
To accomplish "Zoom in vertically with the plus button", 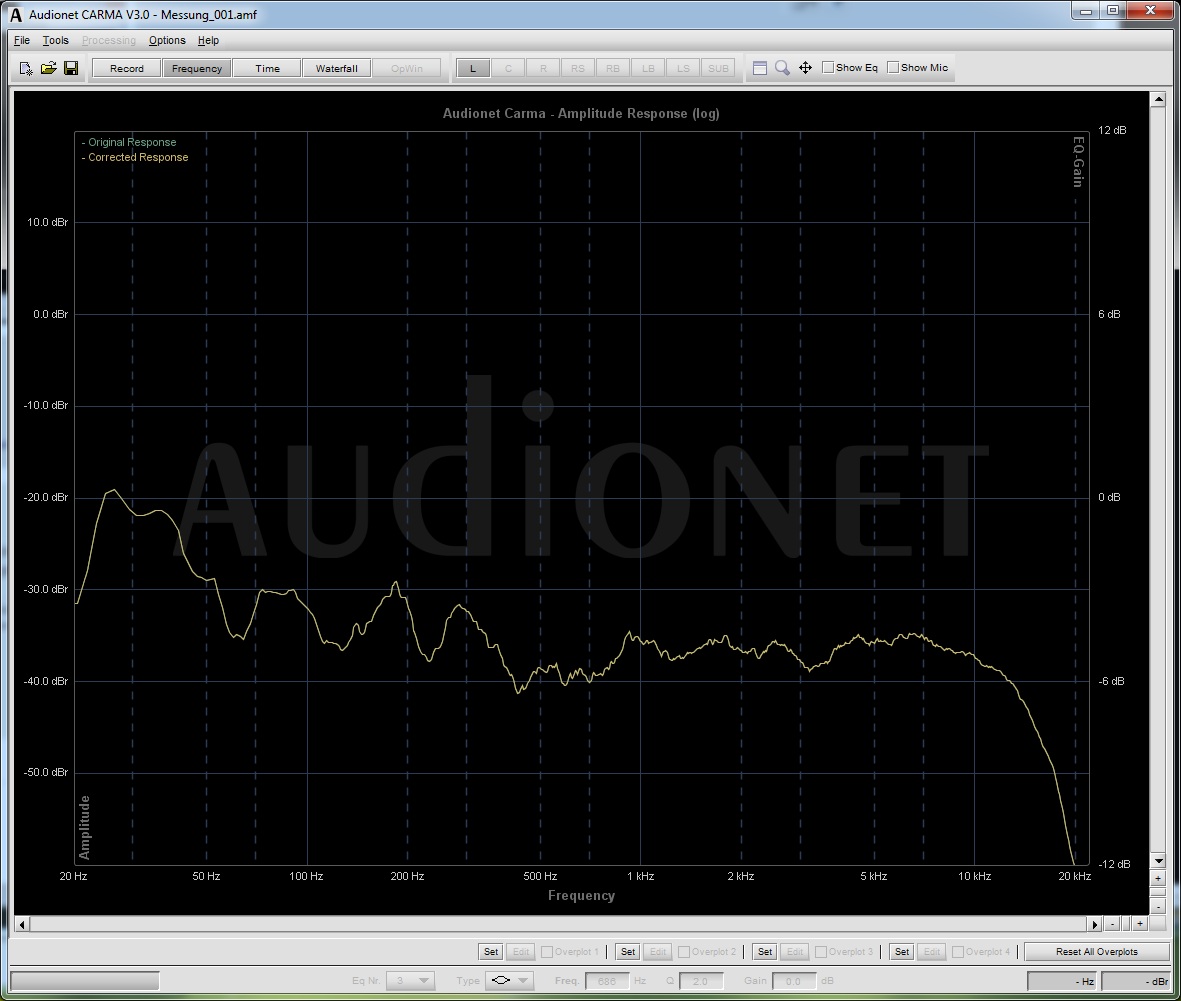I will click(x=1158, y=878).
